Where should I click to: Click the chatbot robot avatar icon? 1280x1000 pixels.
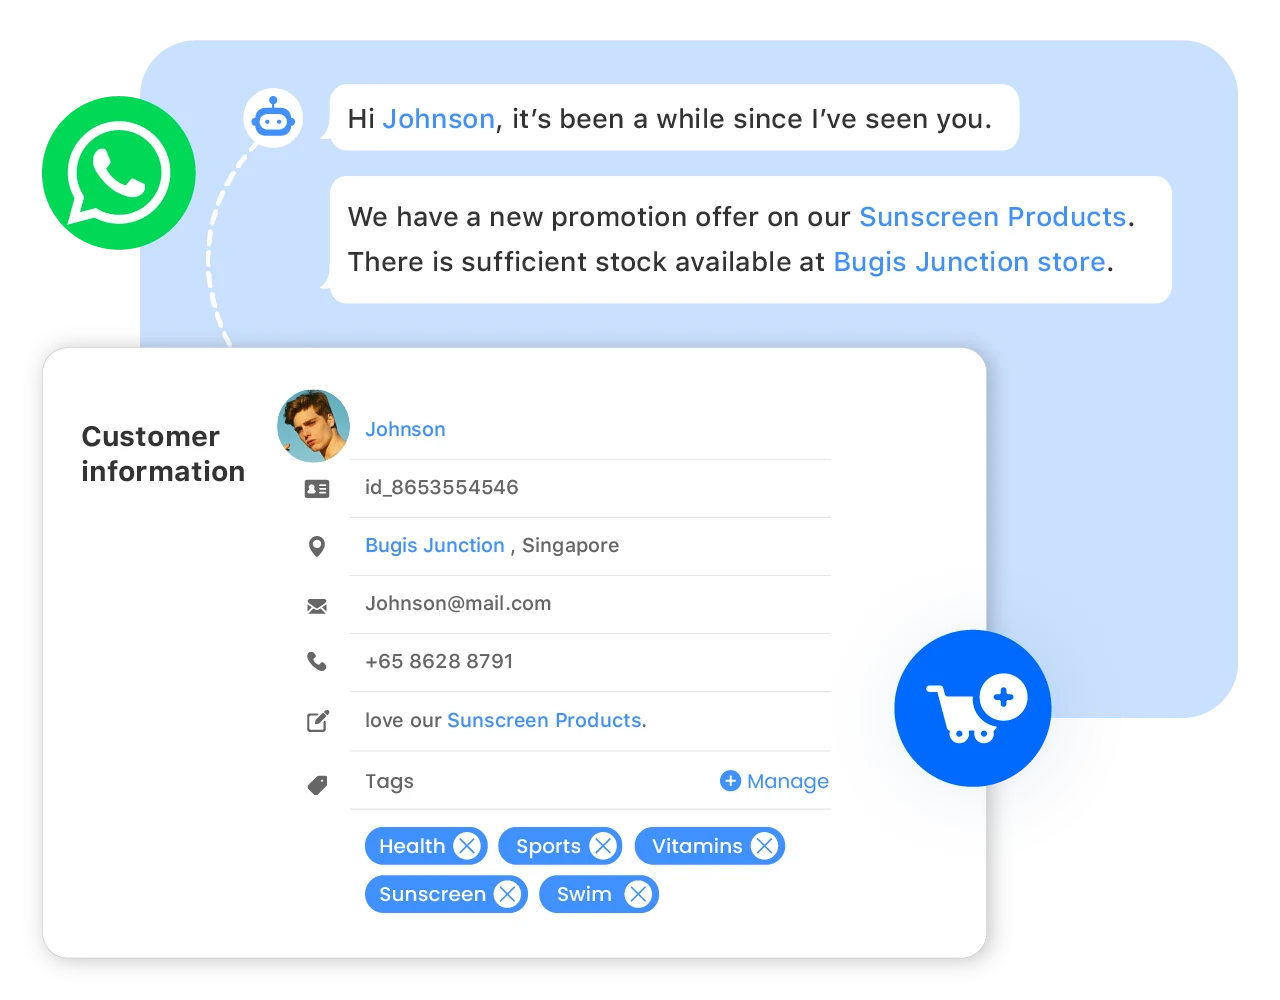pyautogui.click(x=273, y=119)
